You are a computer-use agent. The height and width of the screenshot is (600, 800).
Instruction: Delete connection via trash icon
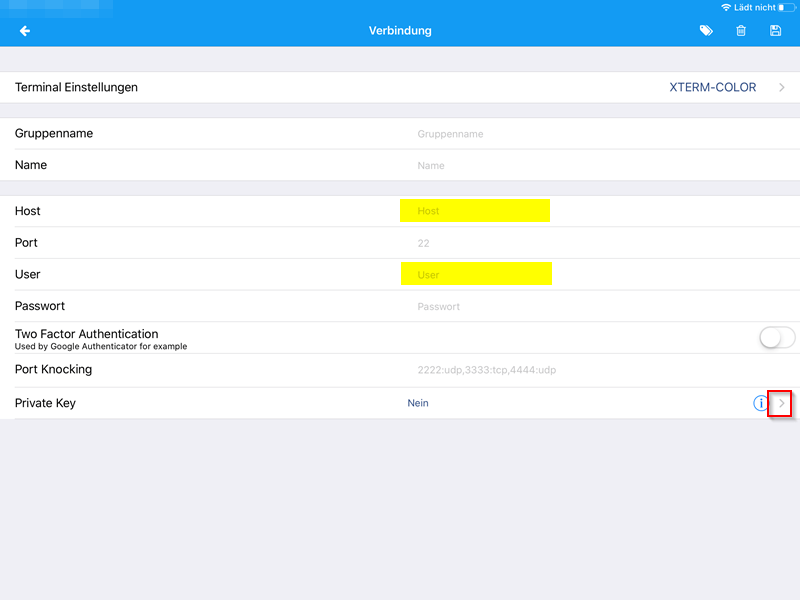tap(741, 31)
